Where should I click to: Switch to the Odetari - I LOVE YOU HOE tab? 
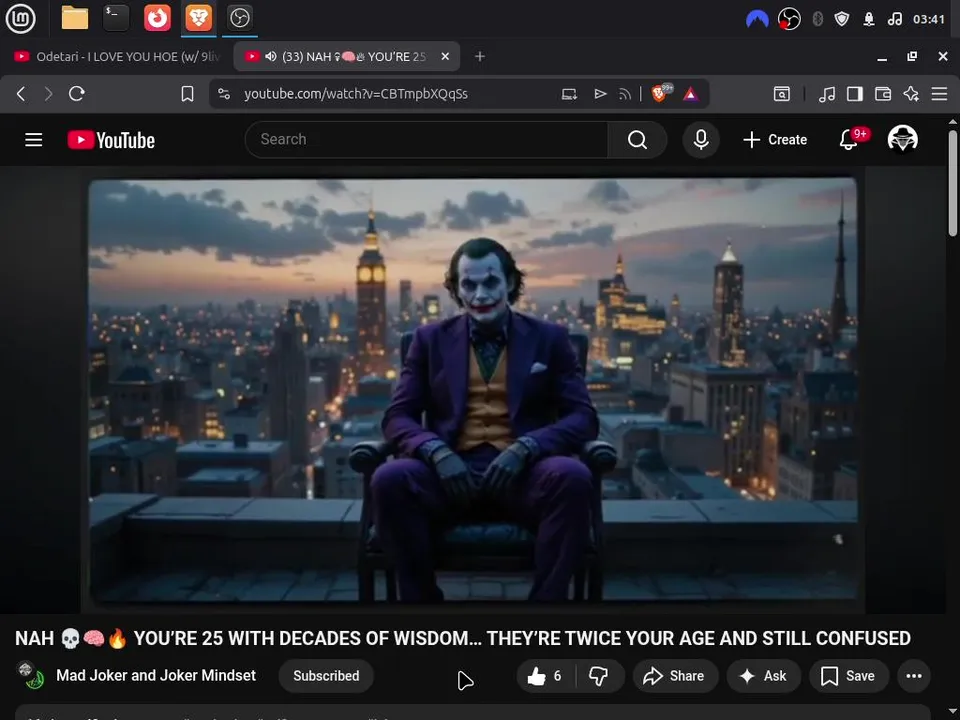(x=116, y=56)
